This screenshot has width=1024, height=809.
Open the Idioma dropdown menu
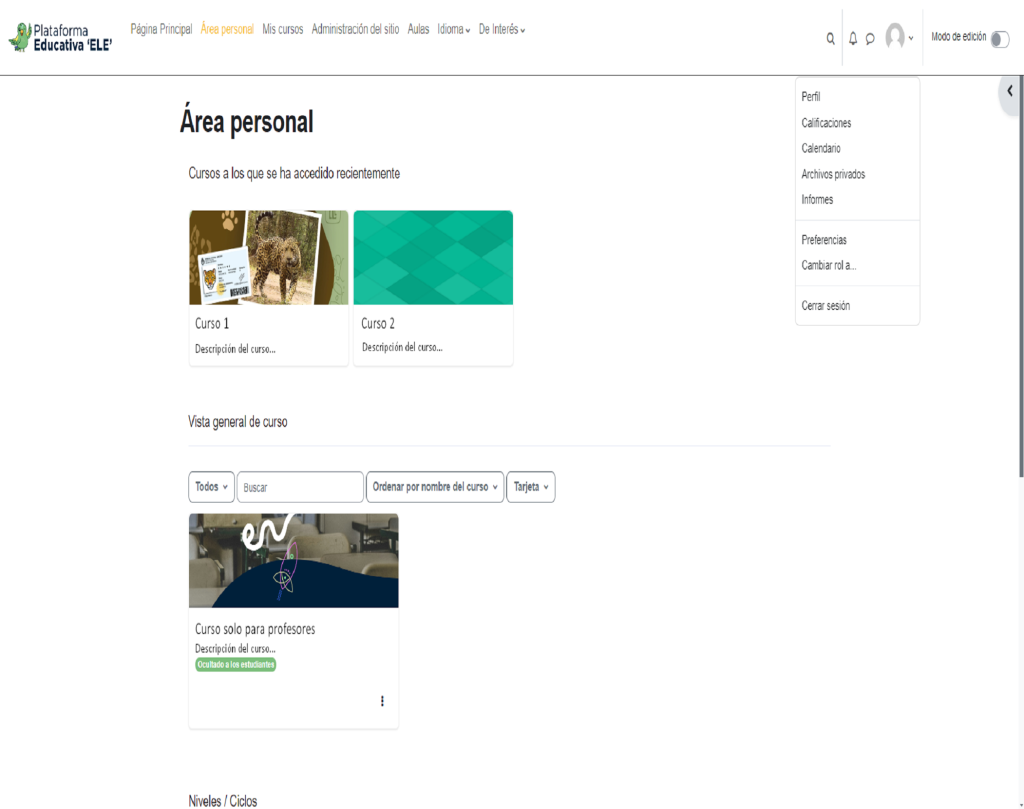pos(453,30)
